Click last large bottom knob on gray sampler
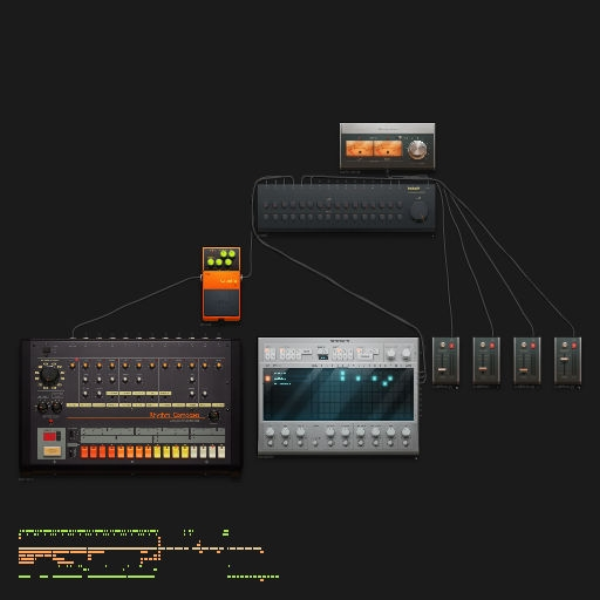Viewport: 600px width, 600px height. pyautogui.click(x=406, y=432)
